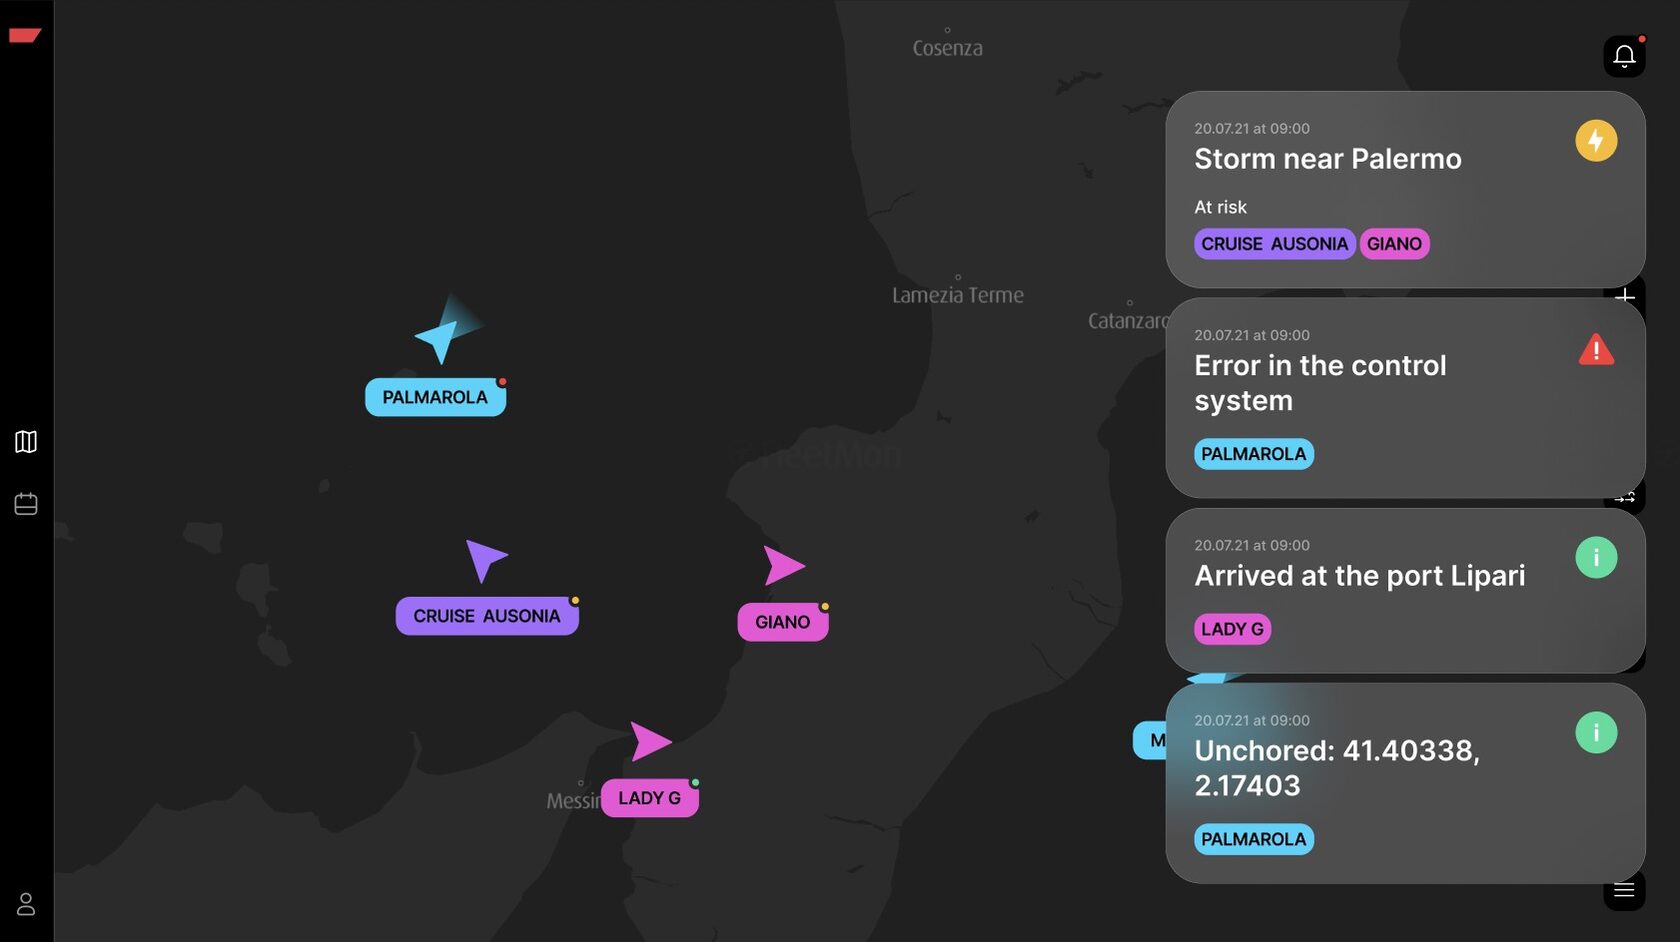Click the route swap arrows icon on the right edge
Image resolution: width=1680 pixels, height=942 pixels.
pyautogui.click(x=1627, y=496)
